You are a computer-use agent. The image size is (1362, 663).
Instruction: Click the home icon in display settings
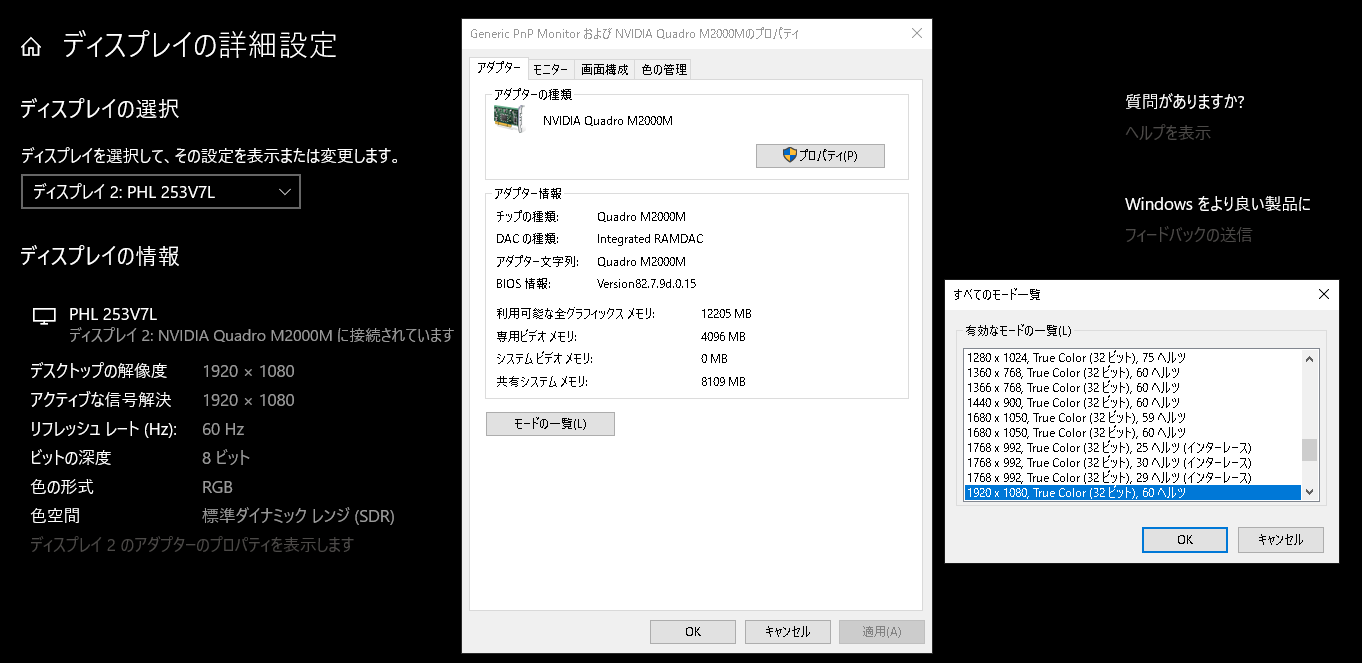tap(32, 47)
